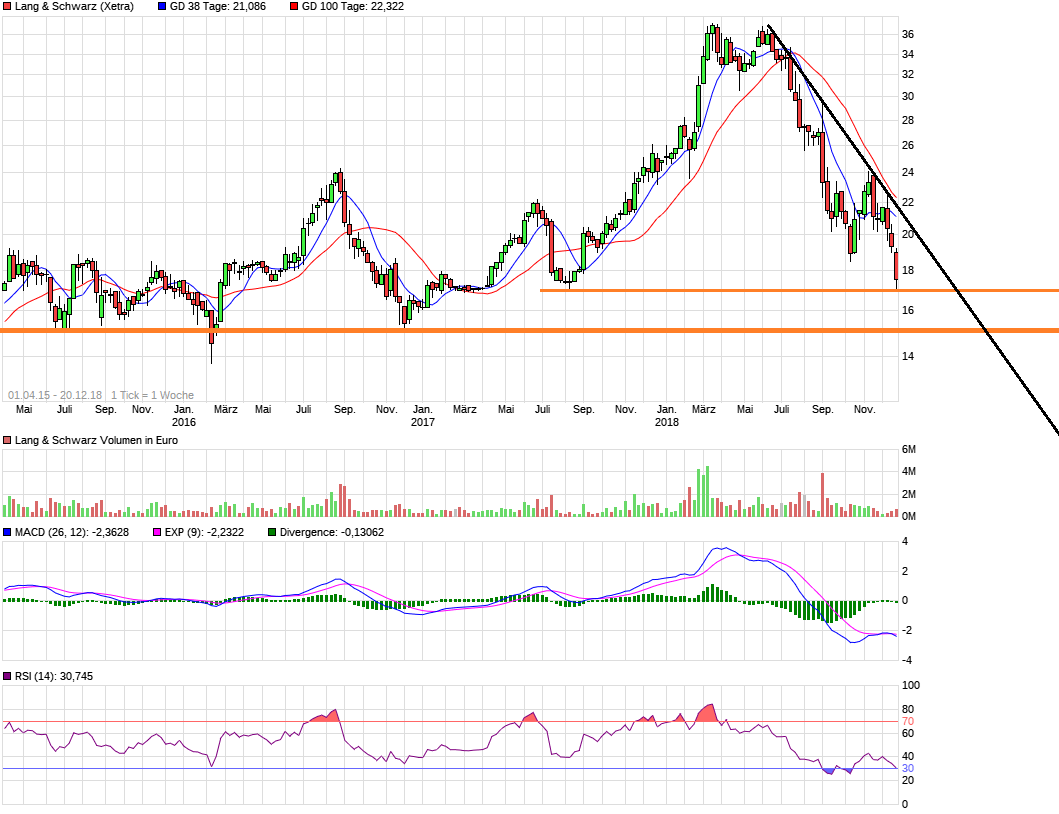The width and height of the screenshot is (1059, 814).
Task: Click the 2017 year label on time axis
Action: [423, 422]
